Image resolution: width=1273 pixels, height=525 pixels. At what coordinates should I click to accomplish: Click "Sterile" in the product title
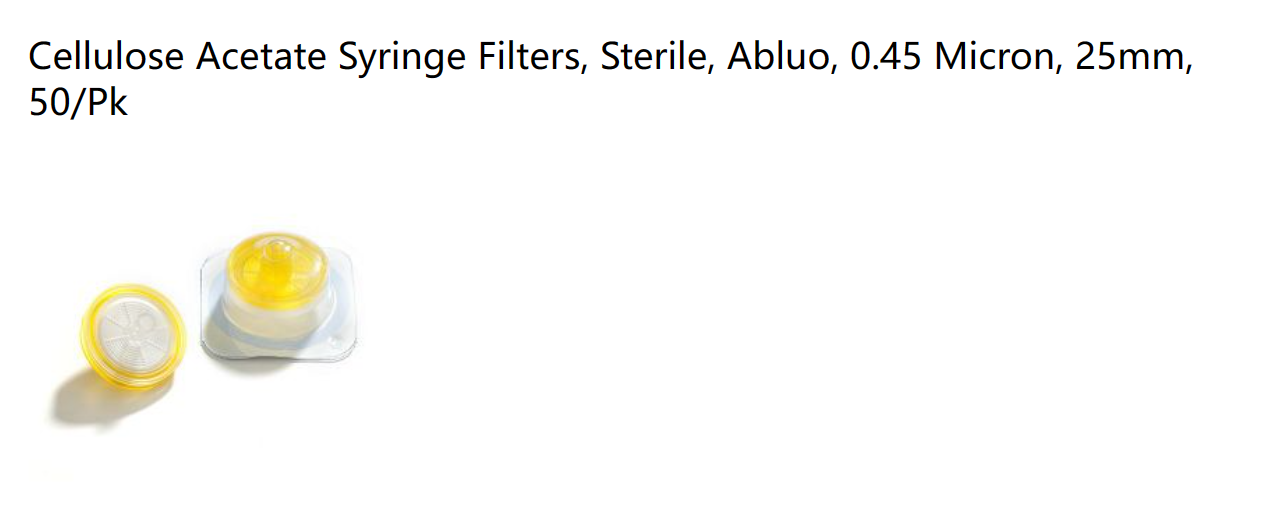click(x=657, y=57)
